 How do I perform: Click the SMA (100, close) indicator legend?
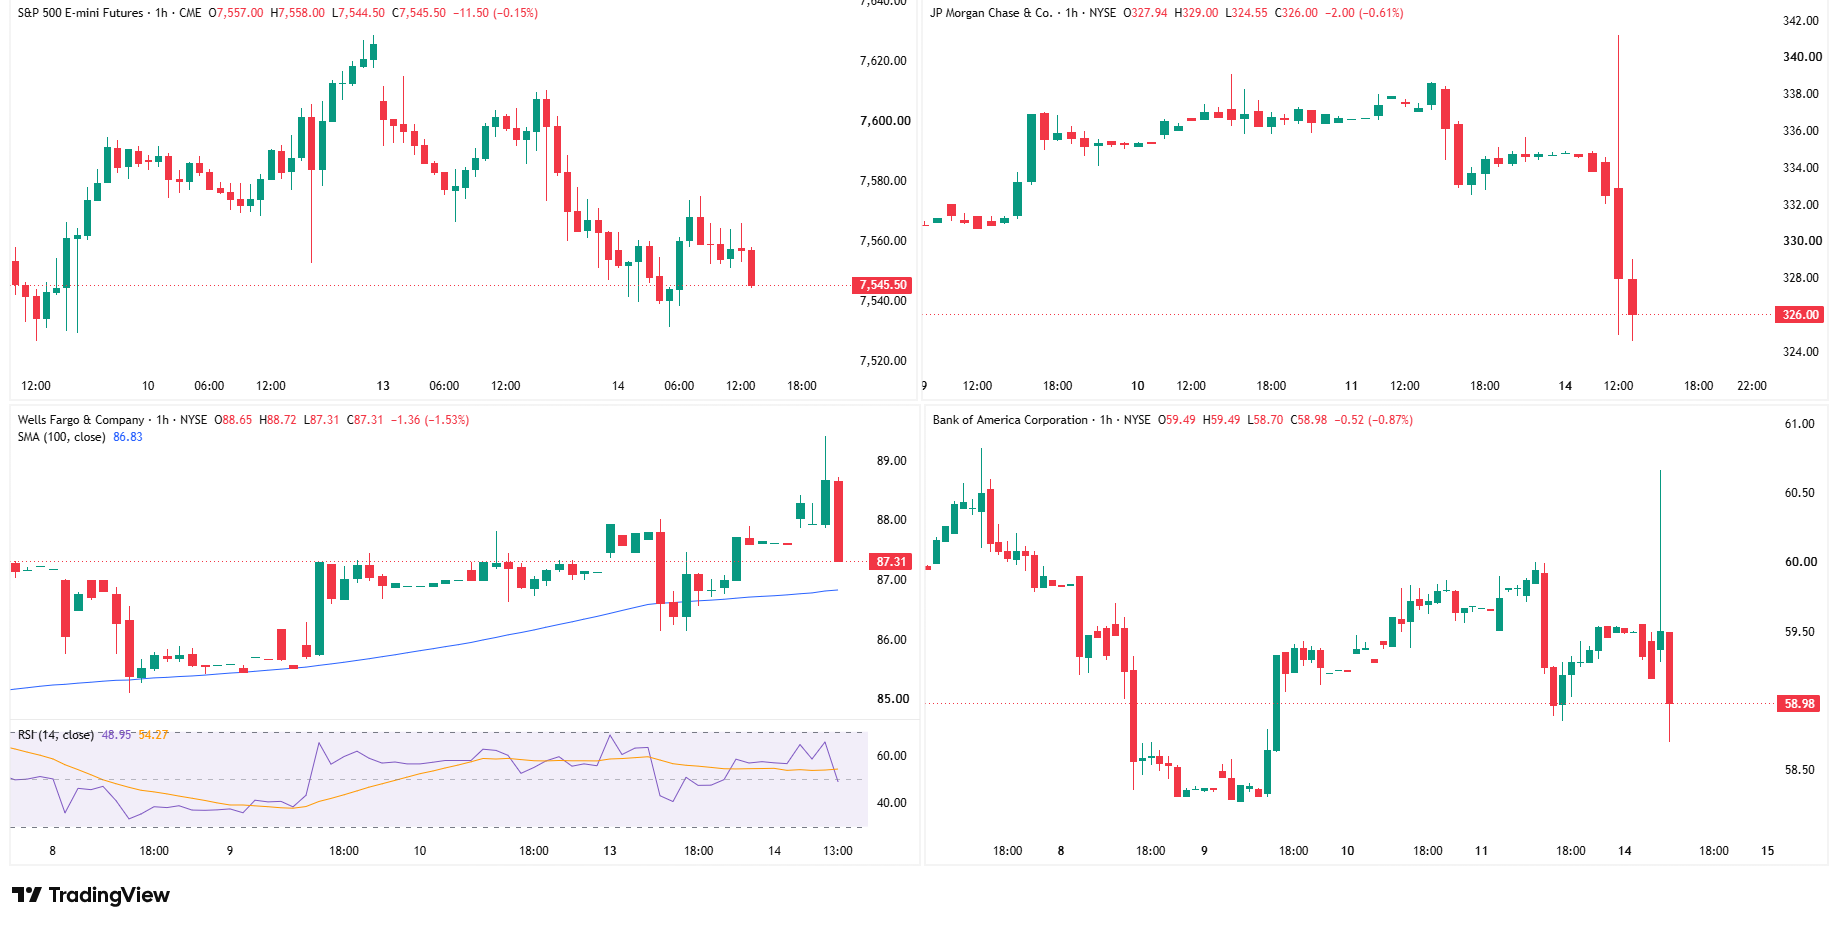click(62, 437)
